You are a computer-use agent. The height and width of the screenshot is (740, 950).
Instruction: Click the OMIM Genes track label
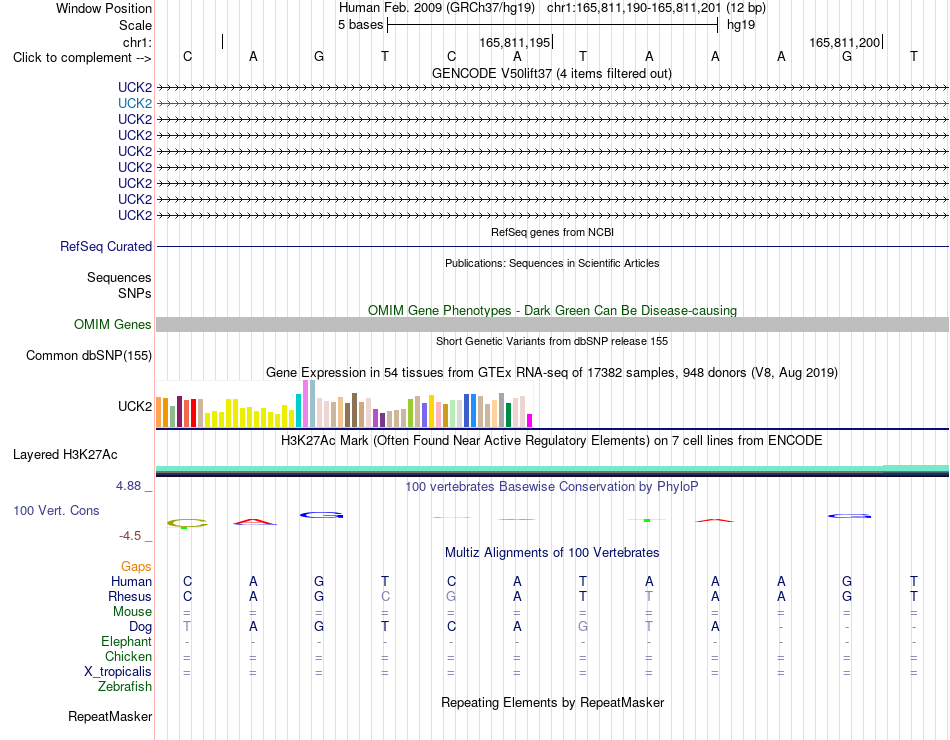click(113, 324)
